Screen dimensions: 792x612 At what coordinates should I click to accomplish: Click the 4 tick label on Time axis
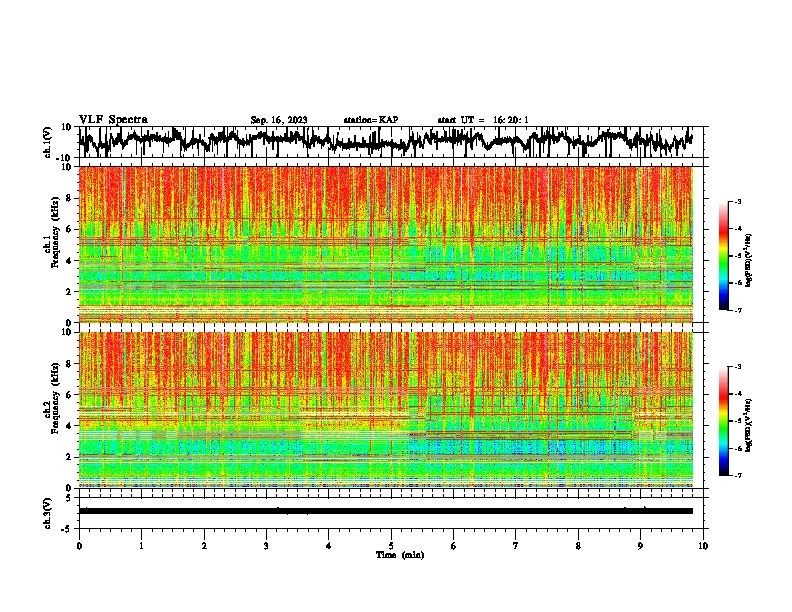point(329,546)
